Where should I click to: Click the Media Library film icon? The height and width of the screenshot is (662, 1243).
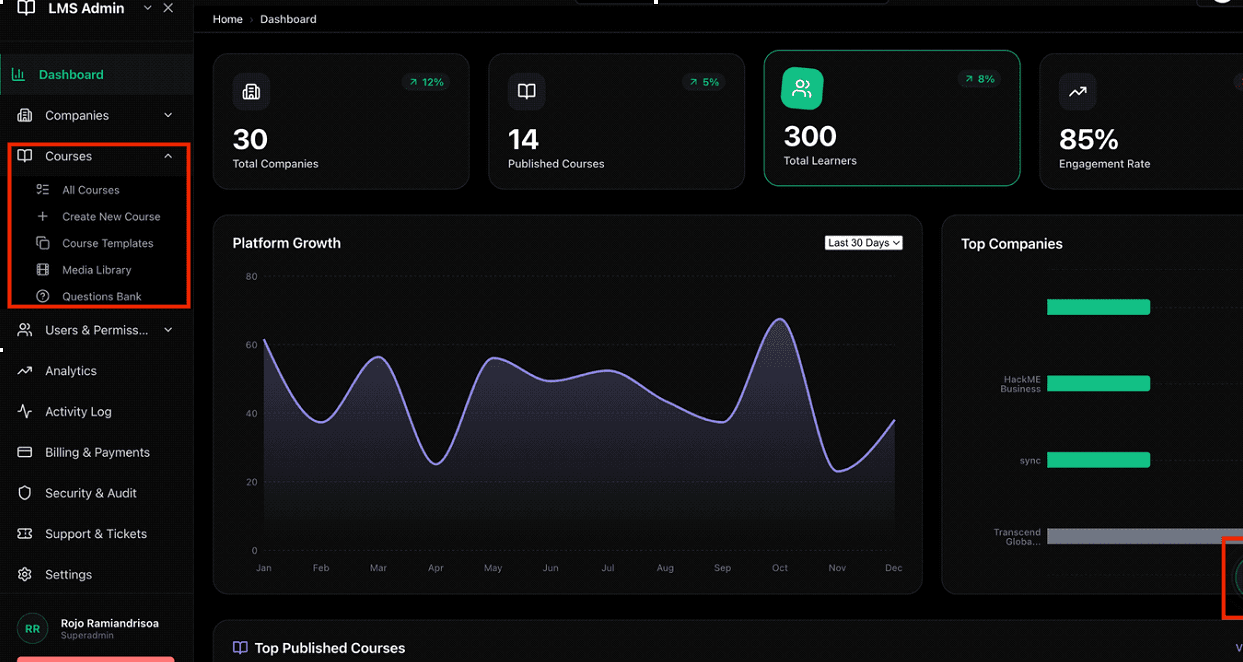coord(43,270)
